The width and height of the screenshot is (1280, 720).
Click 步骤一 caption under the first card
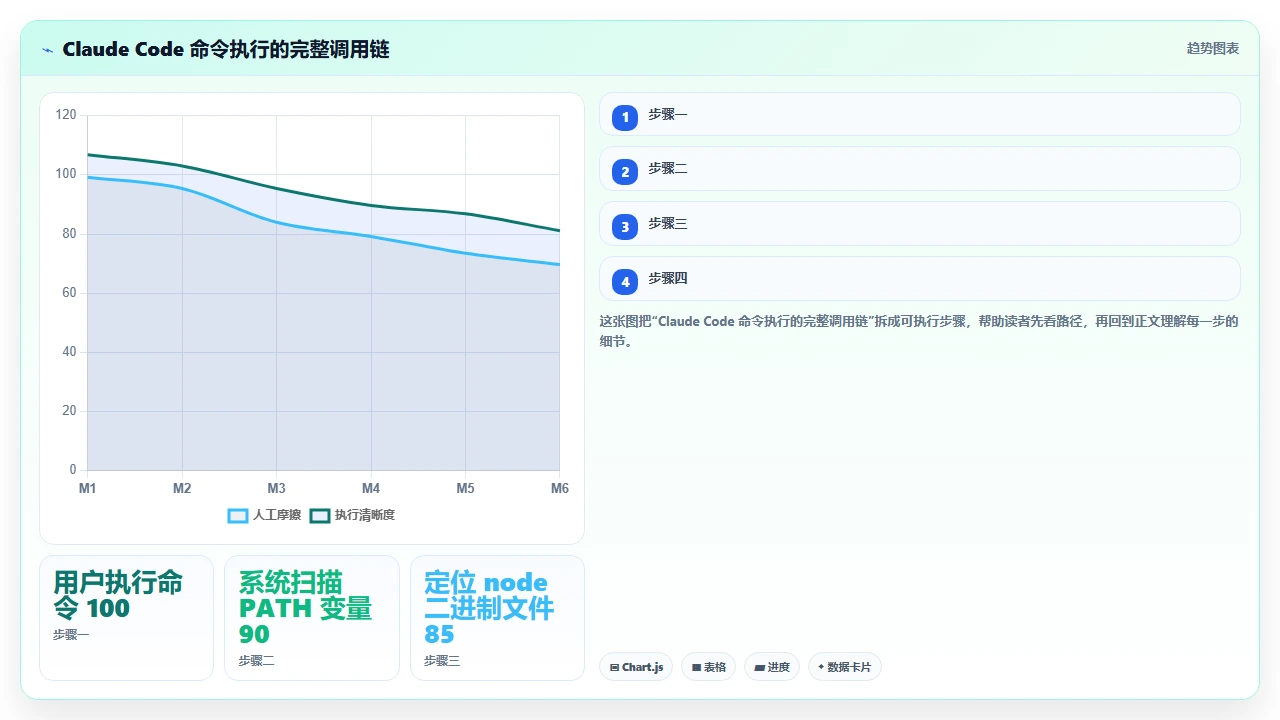pos(71,635)
